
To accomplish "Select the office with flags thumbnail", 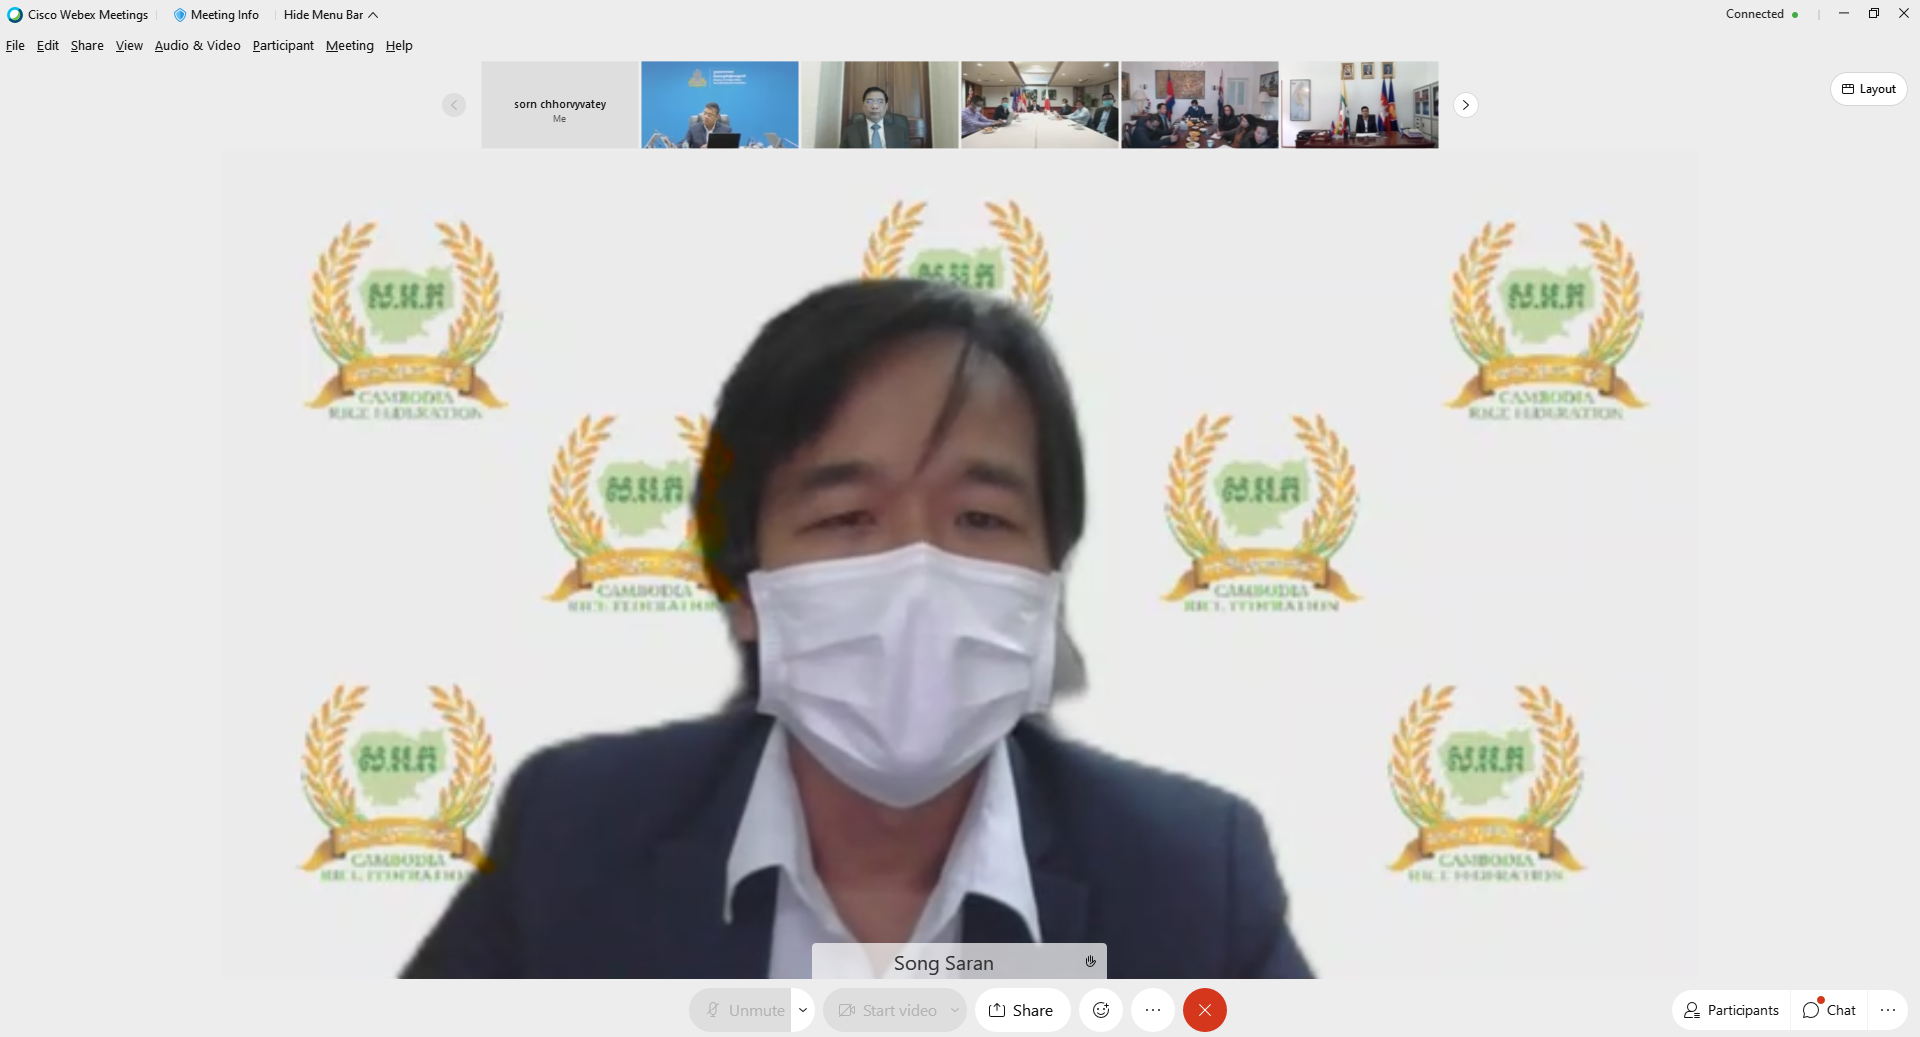I will pos(1360,105).
